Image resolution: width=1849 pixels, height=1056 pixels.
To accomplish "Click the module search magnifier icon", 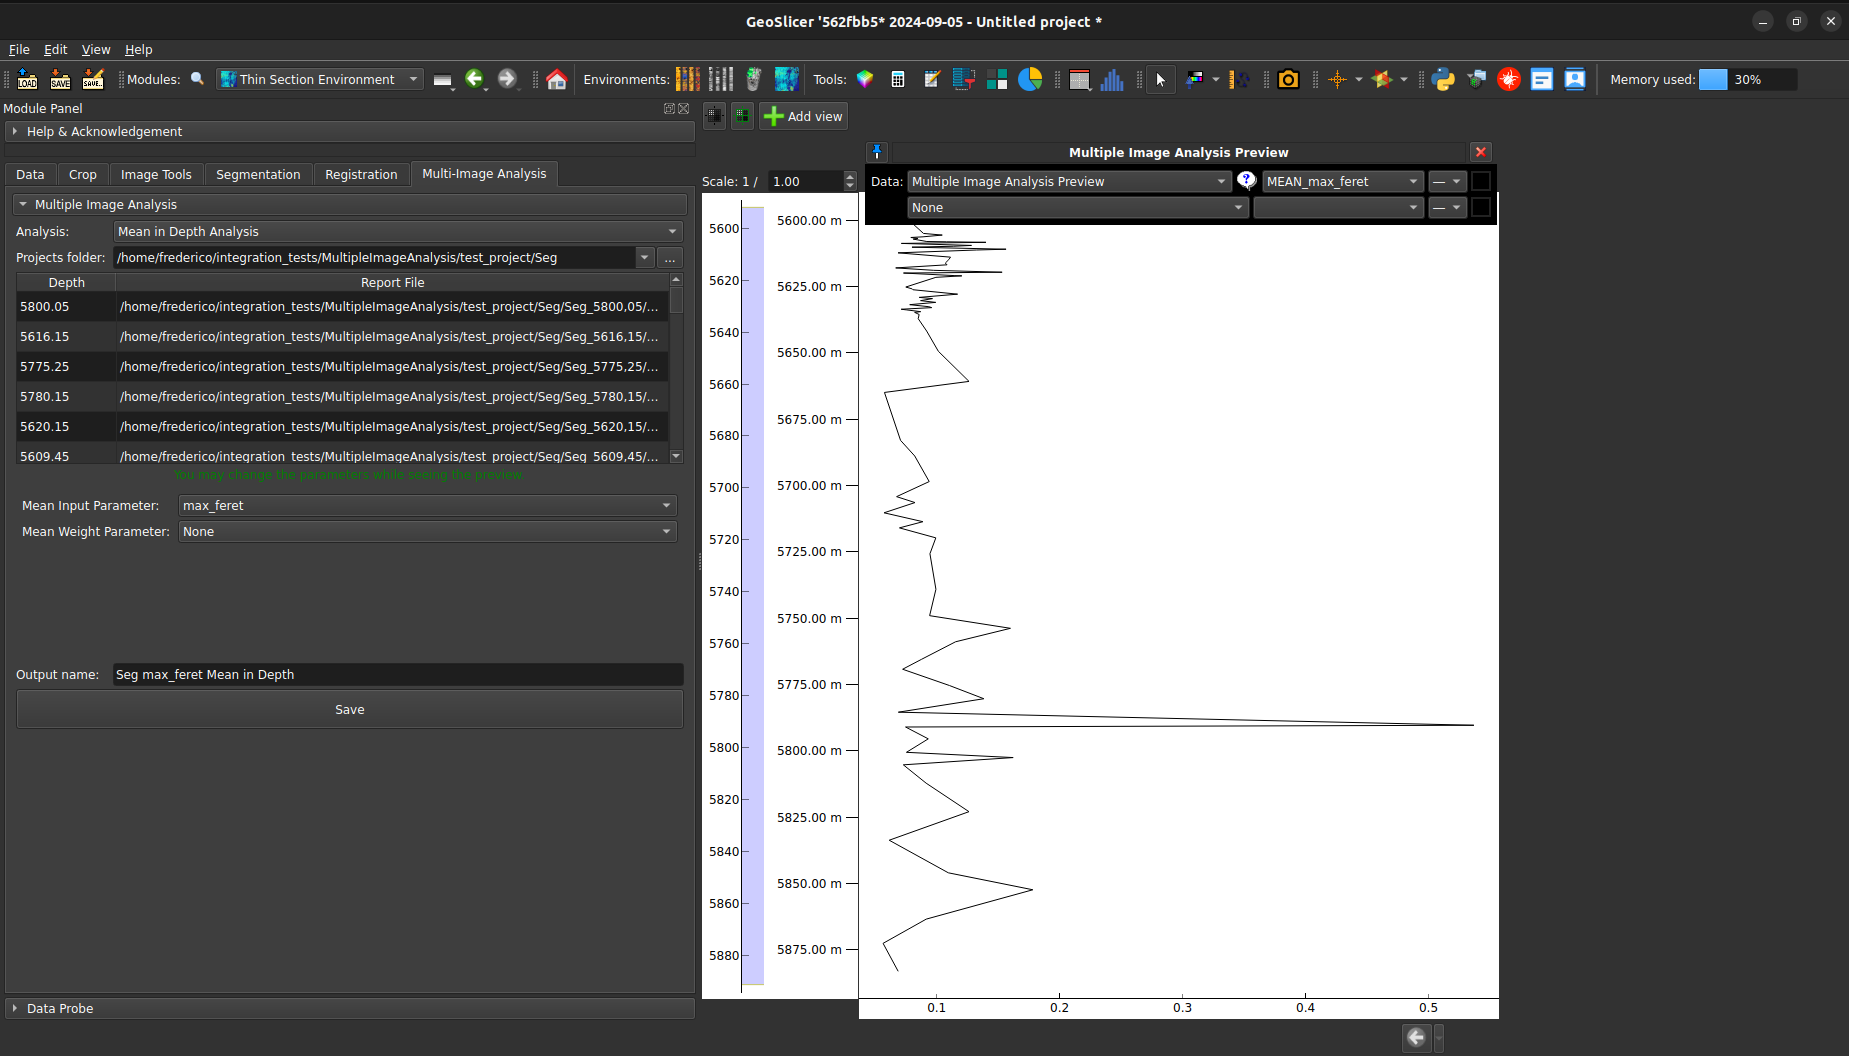I will [198, 79].
